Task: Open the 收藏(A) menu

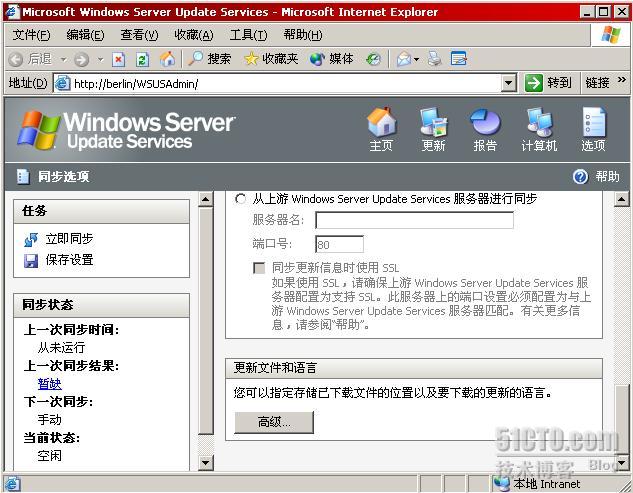Action: click(193, 35)
